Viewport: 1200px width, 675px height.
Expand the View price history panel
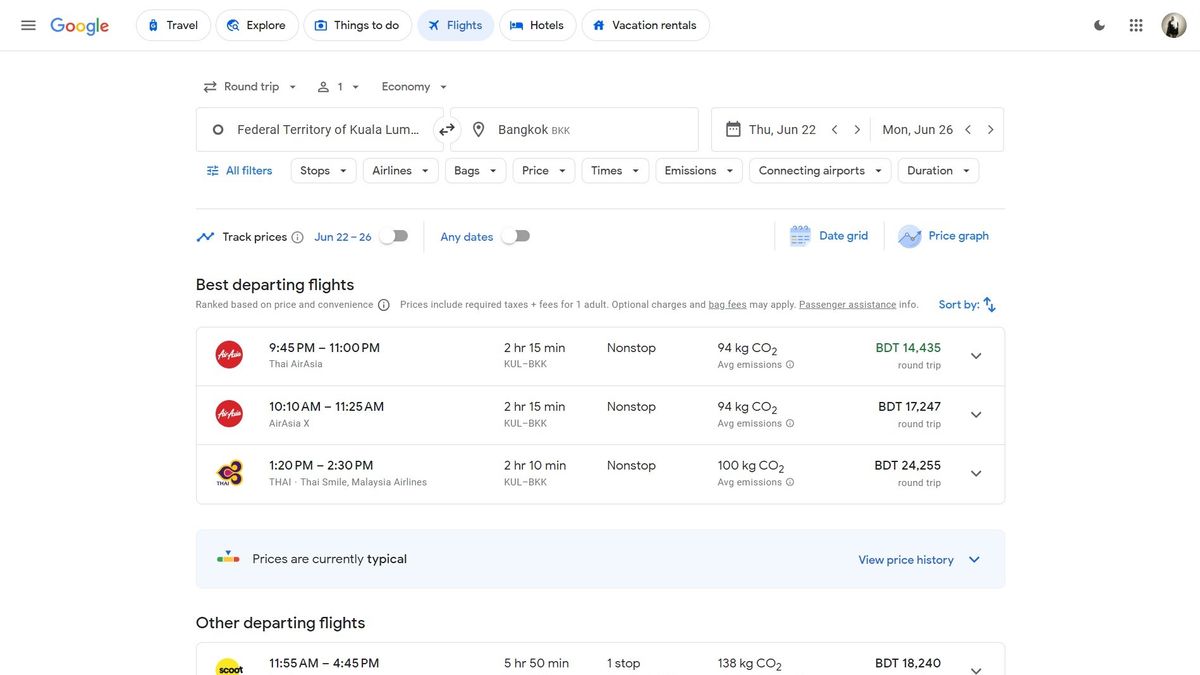(x=919, y=560)
